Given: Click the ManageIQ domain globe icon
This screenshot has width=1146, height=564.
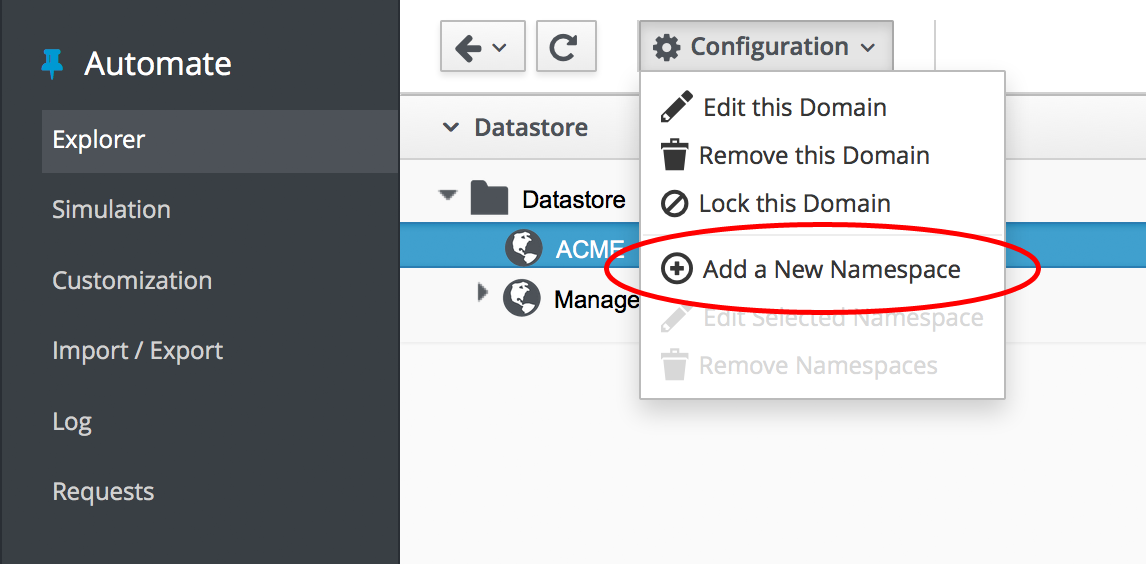Looking at the screenshot, I should click(x=522, y=297).
